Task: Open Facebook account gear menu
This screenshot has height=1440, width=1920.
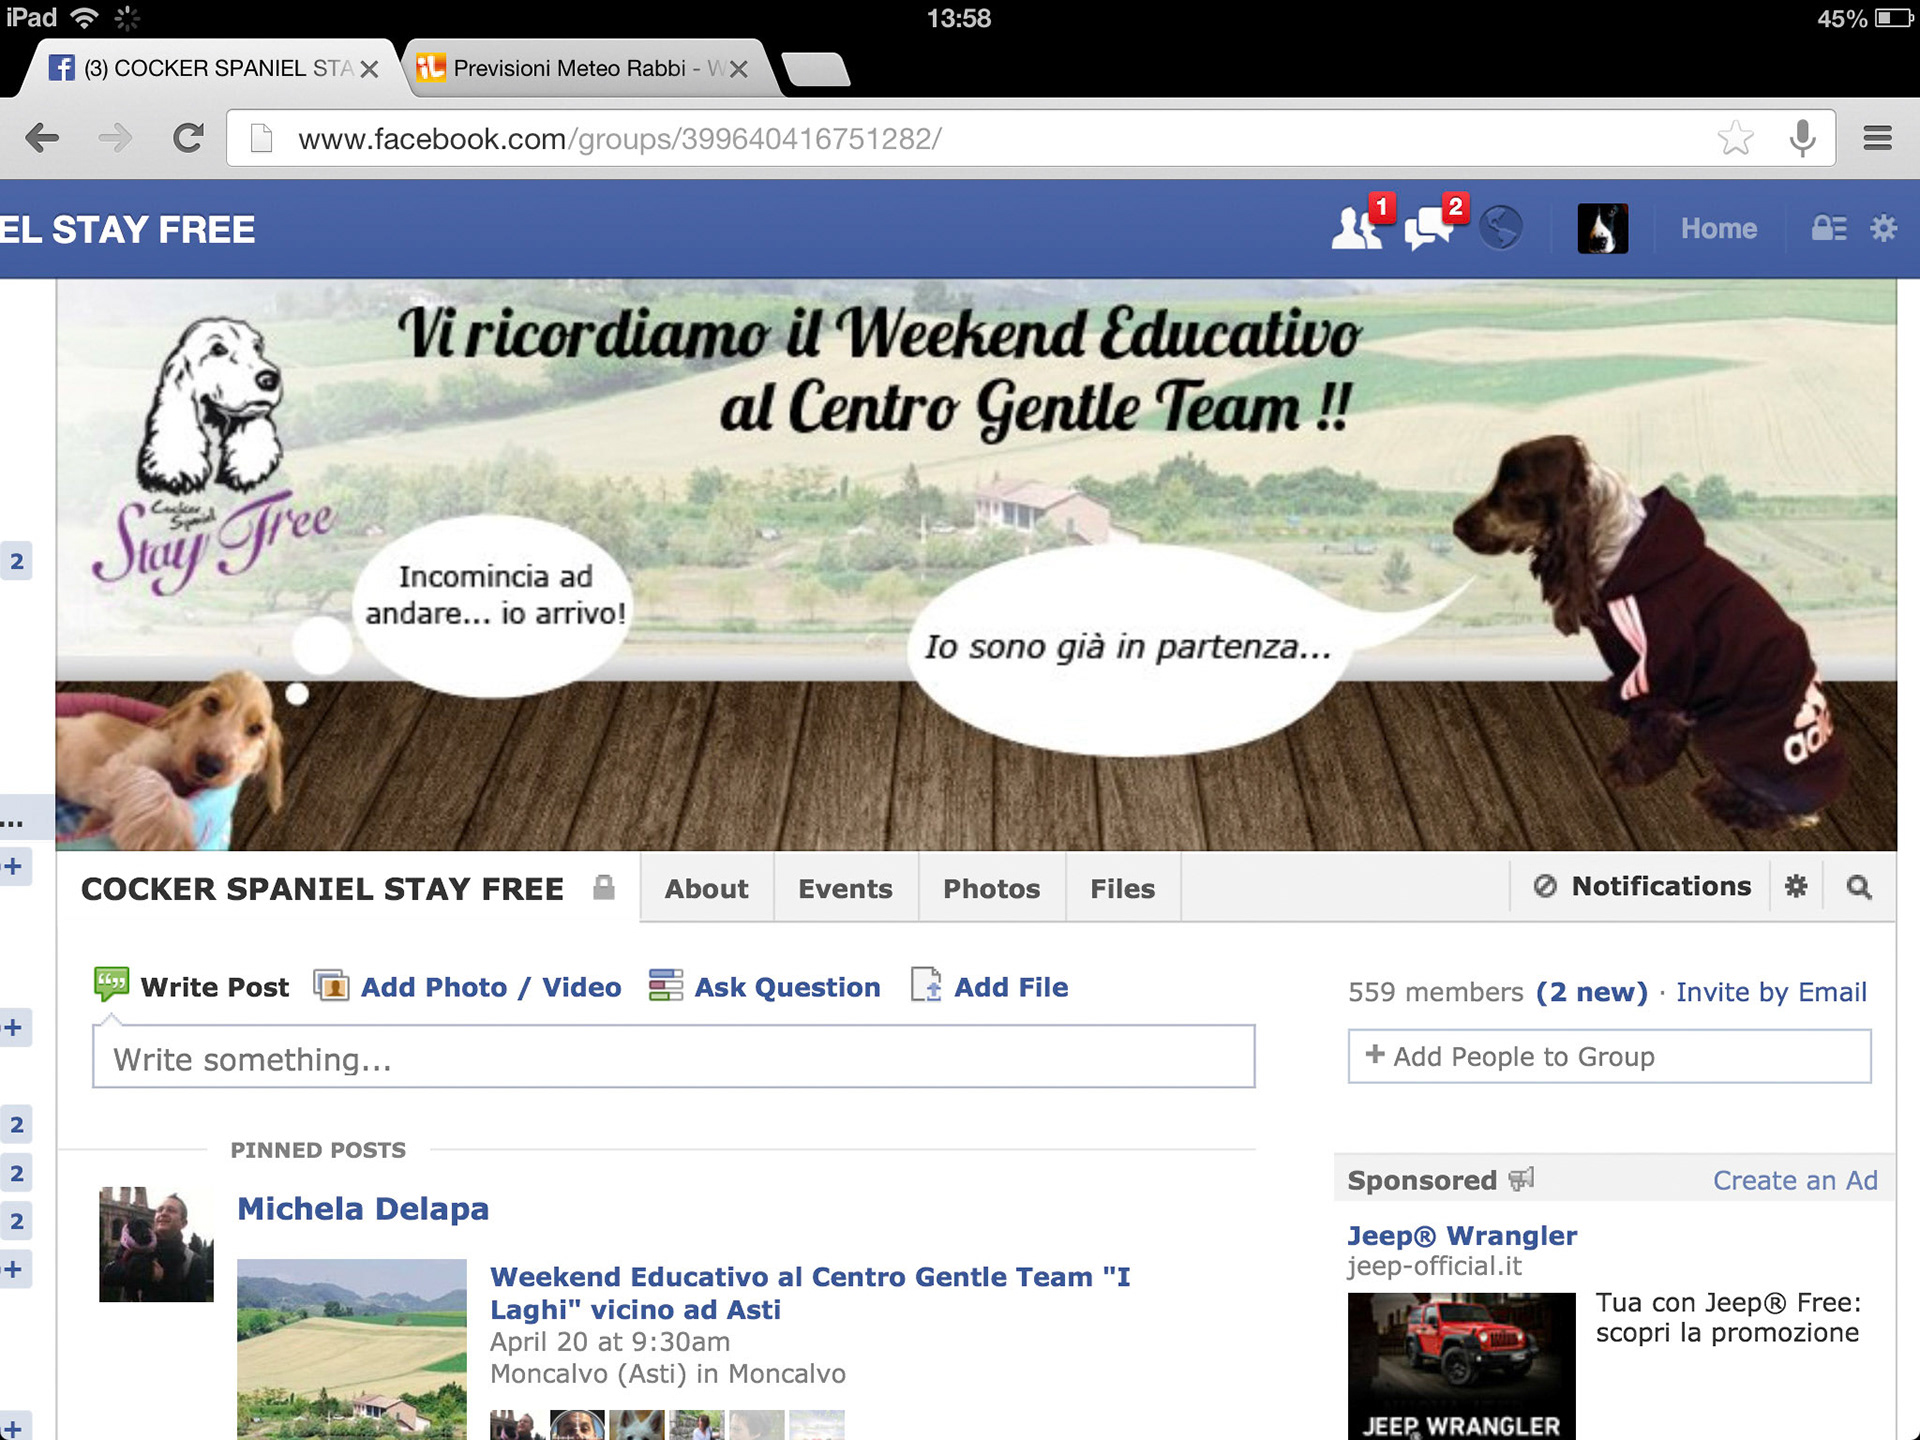Action: pos(1884,229)
